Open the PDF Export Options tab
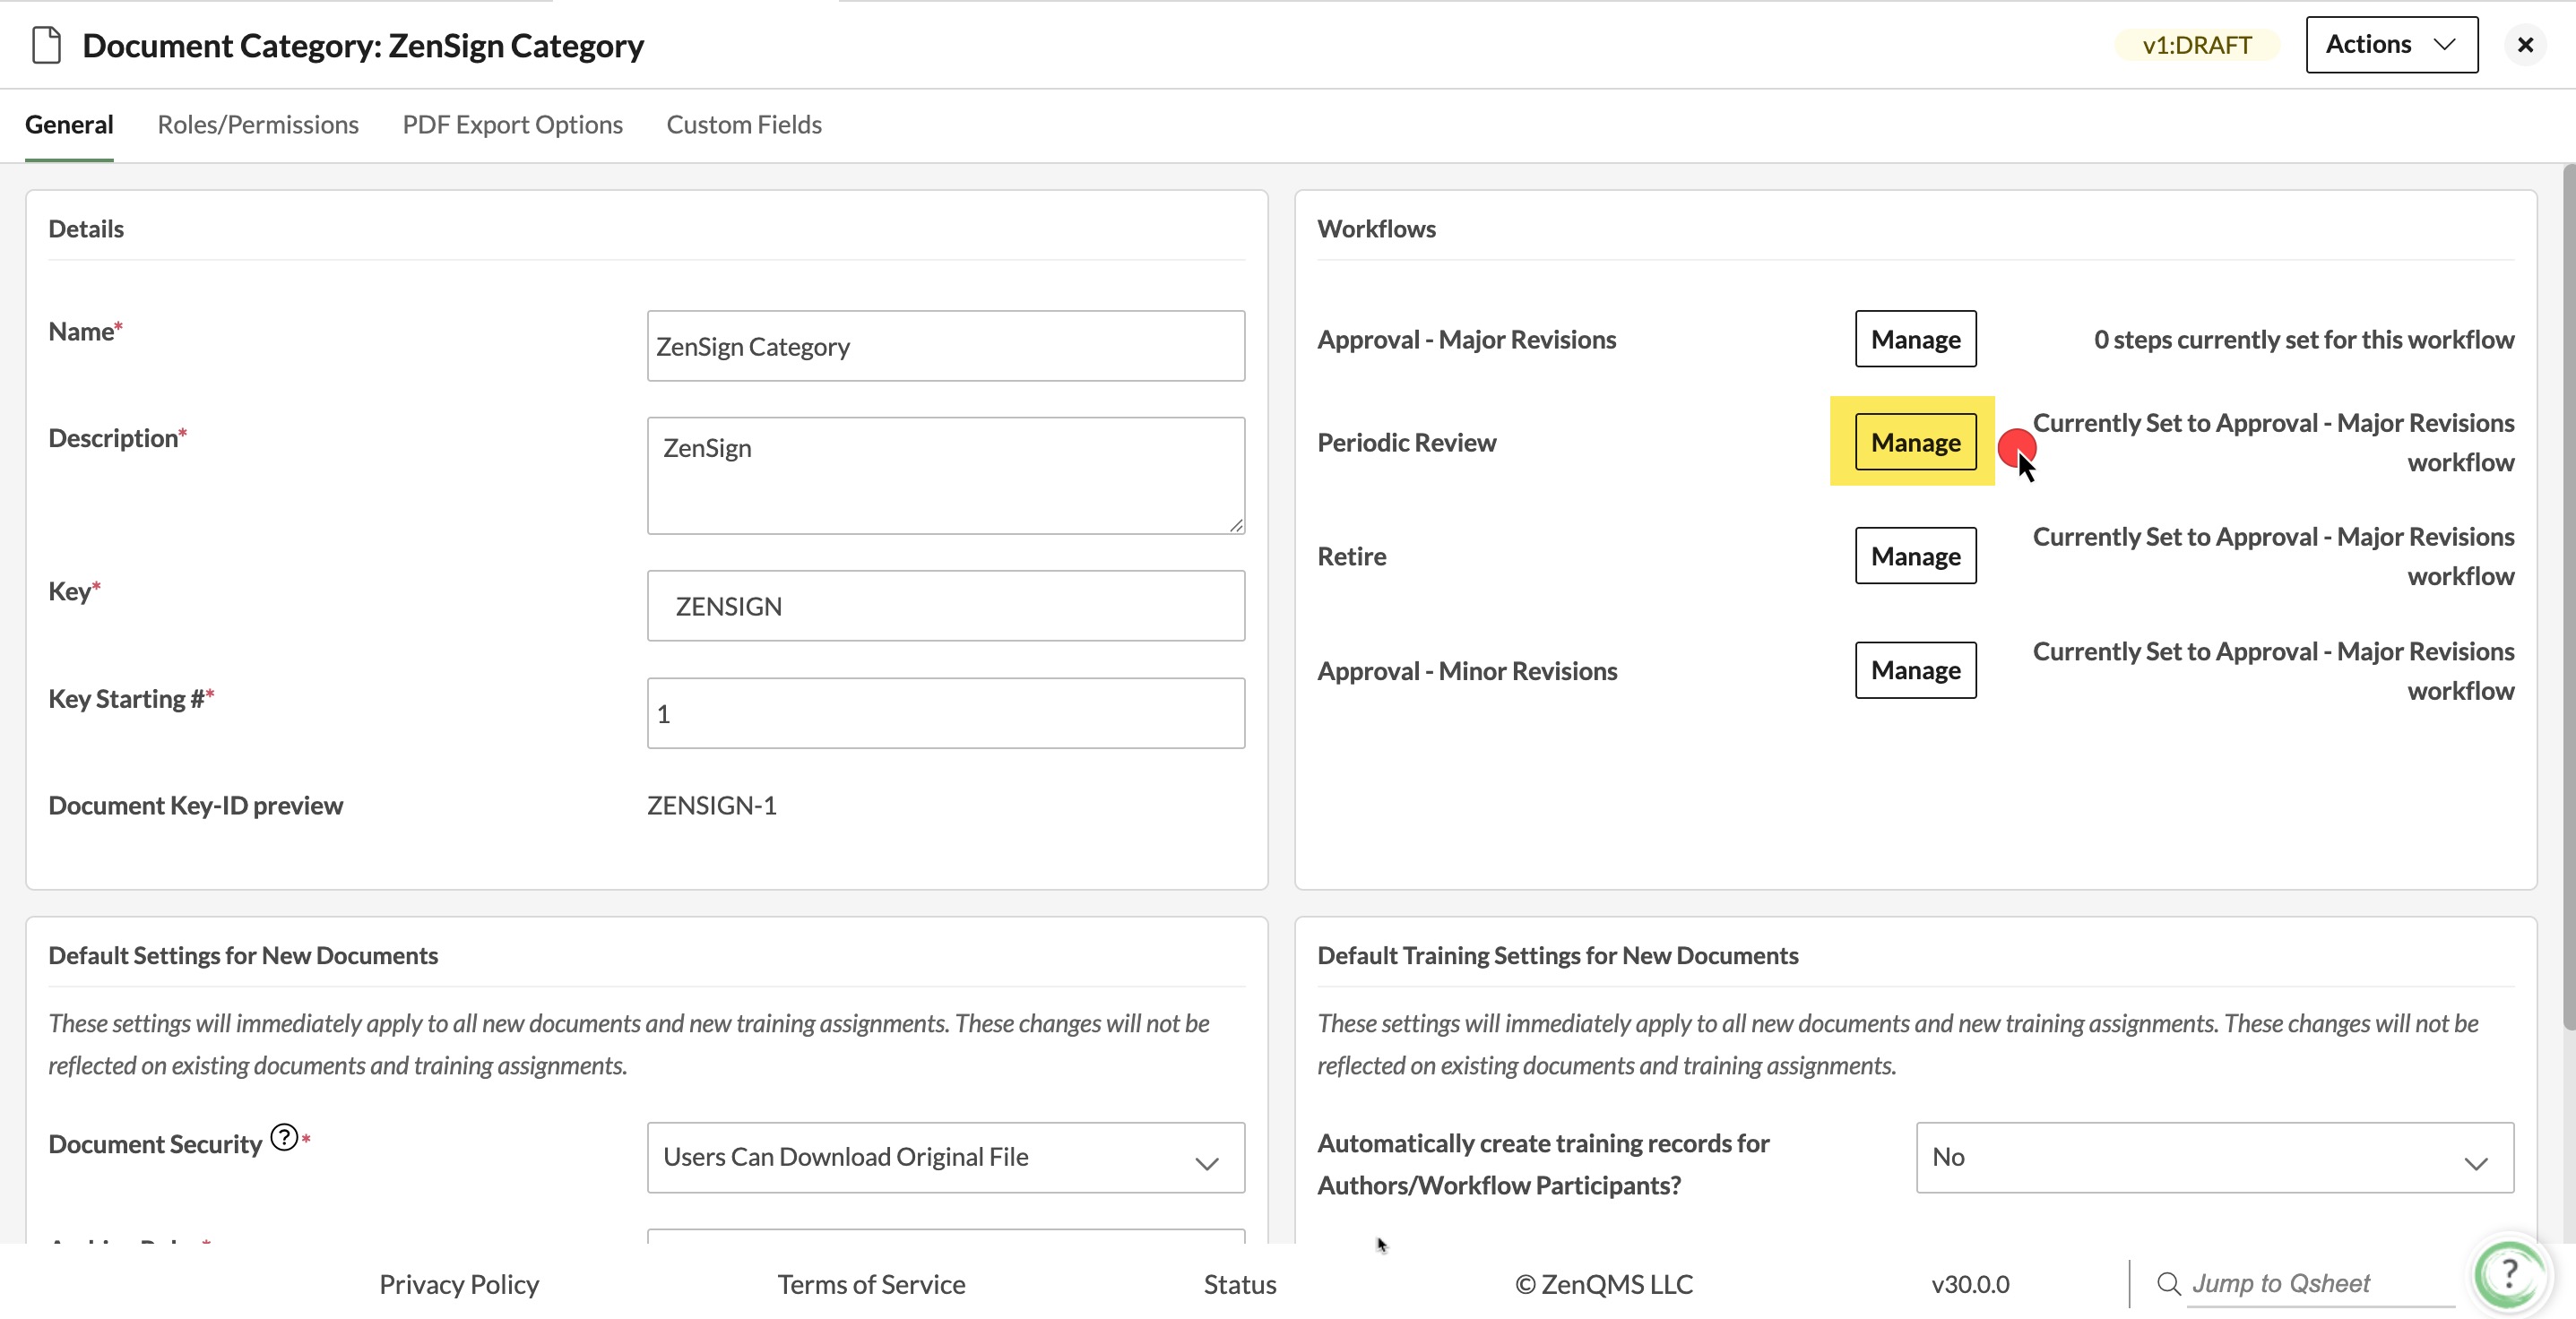This screenshot has height=1319, width=2576. [x=513, y=124]
